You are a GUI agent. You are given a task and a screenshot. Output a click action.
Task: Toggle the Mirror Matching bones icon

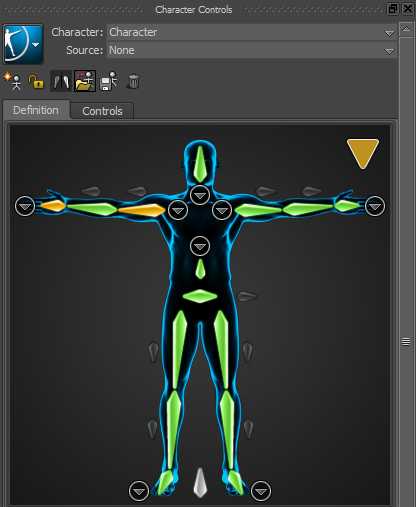(x=61, y=81)
